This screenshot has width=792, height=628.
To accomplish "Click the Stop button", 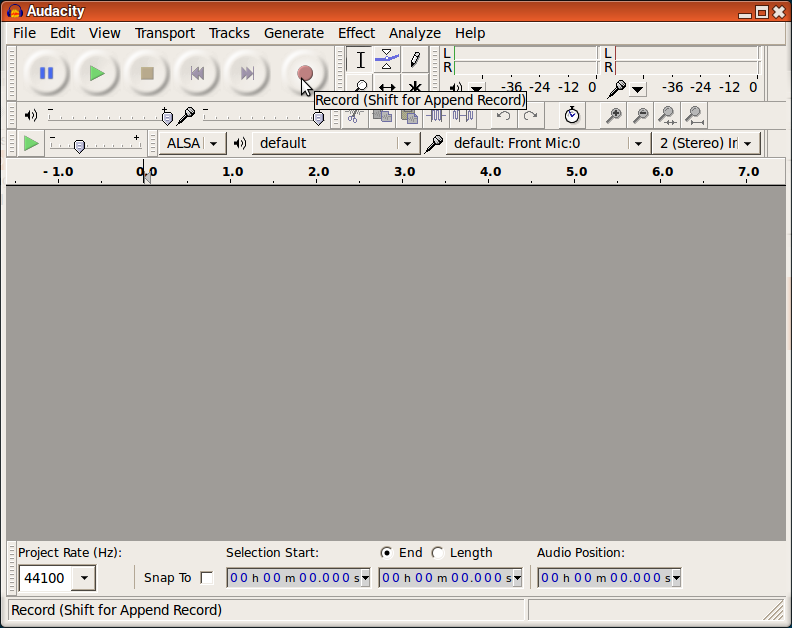I will 147,73.
